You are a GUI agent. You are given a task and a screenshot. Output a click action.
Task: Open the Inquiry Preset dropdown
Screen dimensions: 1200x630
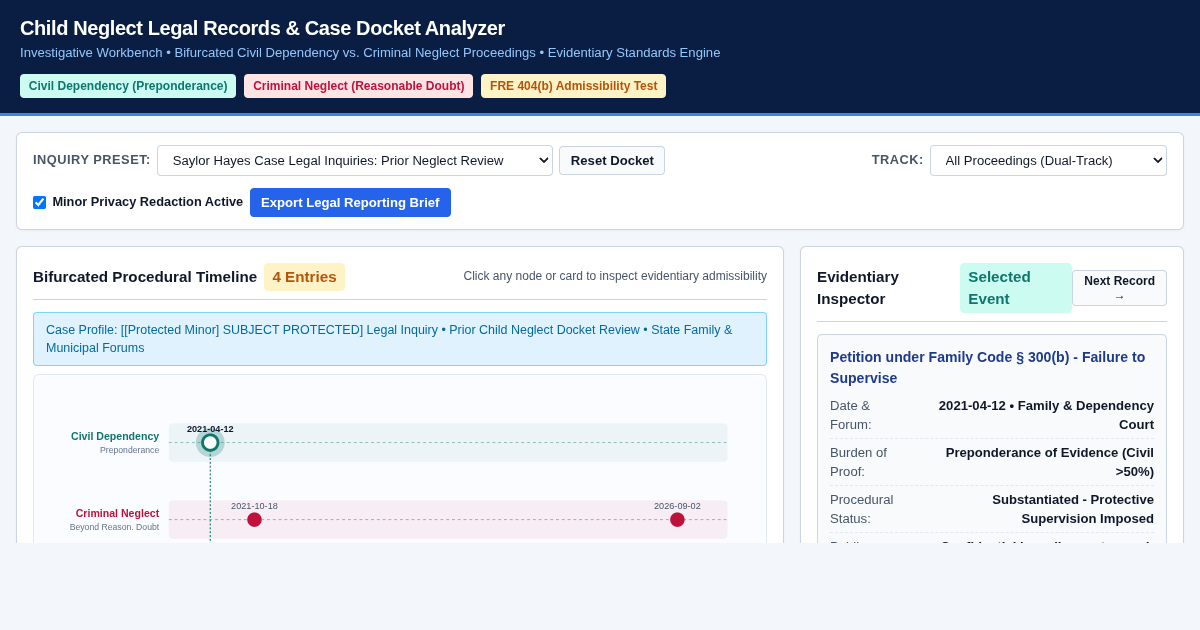pos(355,161)
